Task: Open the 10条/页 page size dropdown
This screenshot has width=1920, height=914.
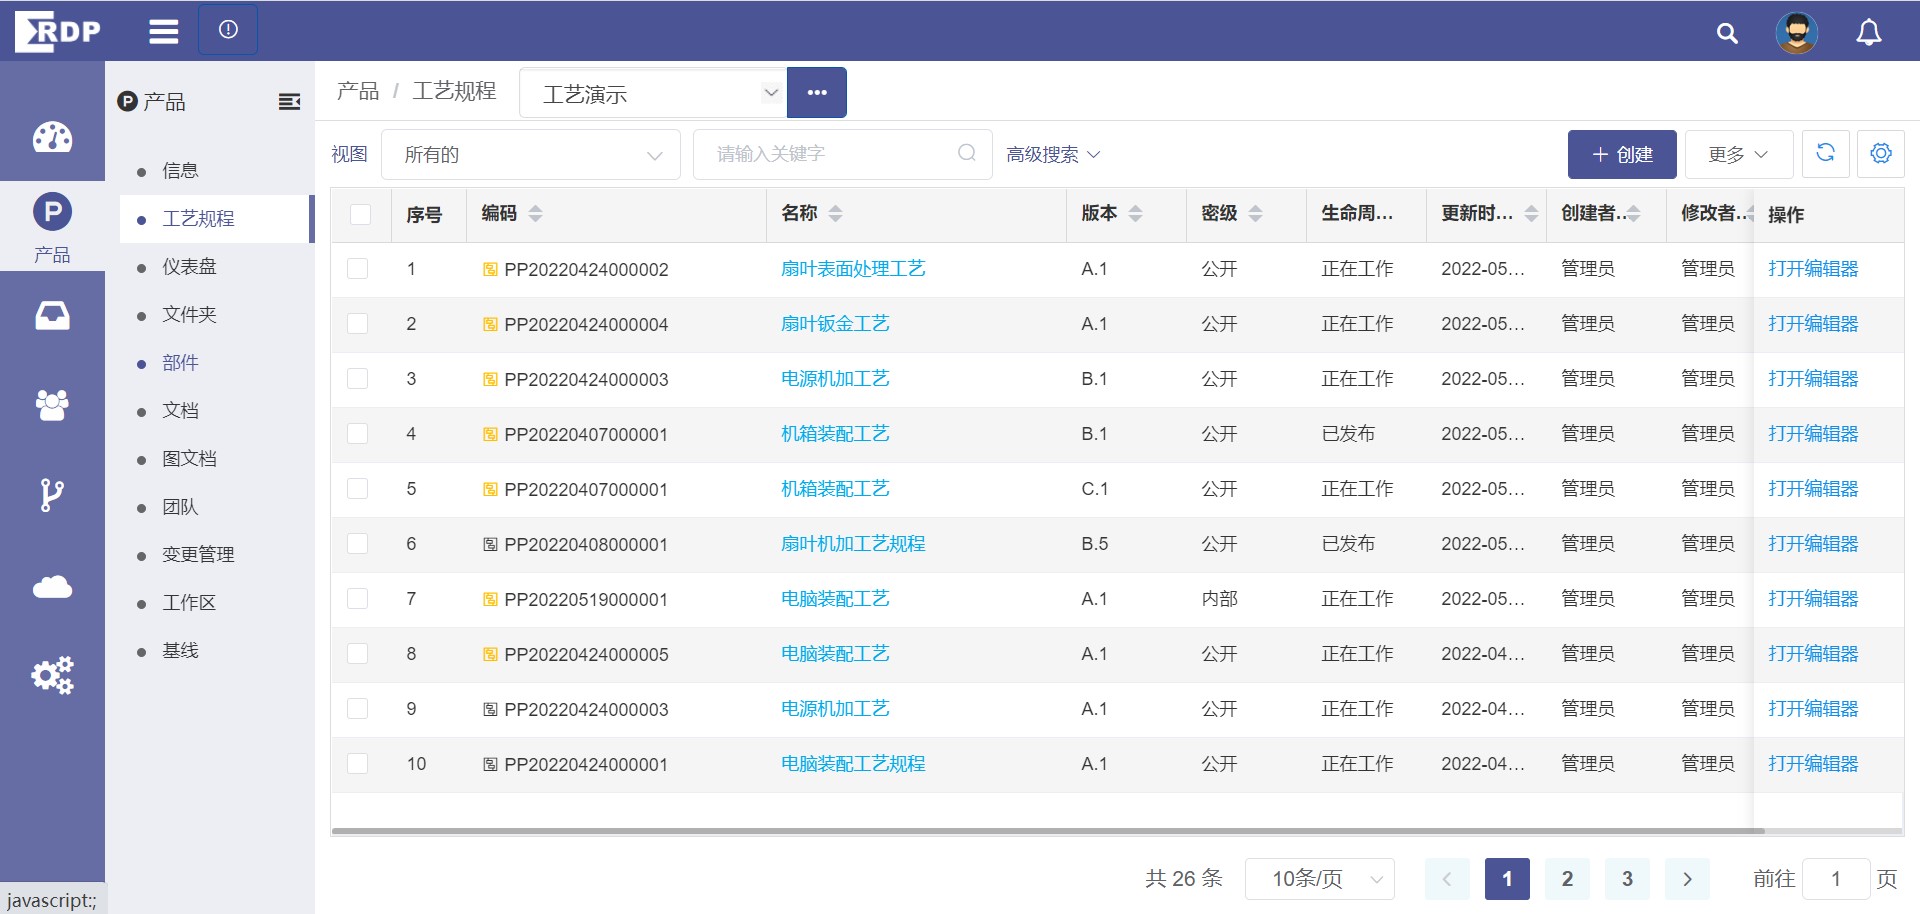Action: pos(1319,878)
